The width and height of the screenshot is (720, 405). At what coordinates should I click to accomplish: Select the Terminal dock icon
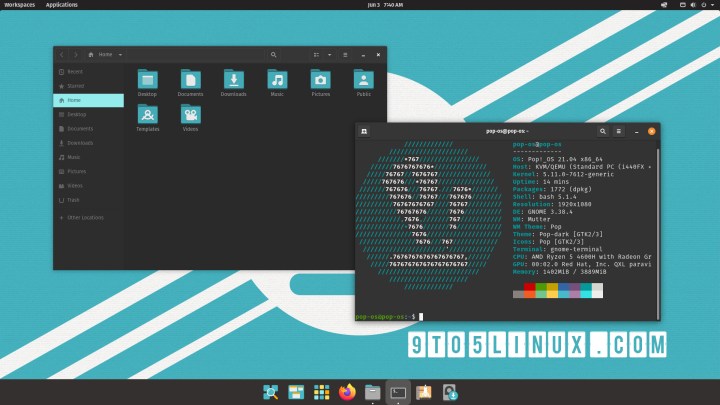398,392
